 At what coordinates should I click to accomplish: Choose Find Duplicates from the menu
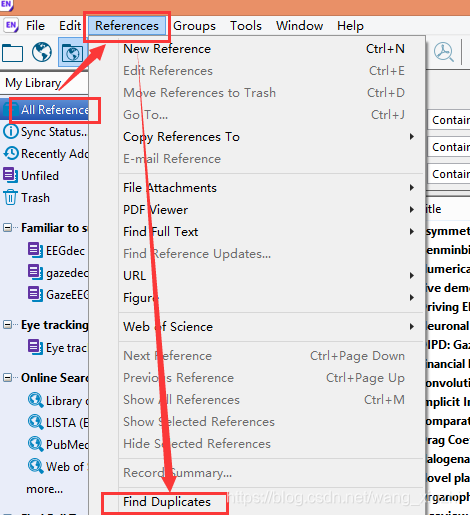click(167, 502)
